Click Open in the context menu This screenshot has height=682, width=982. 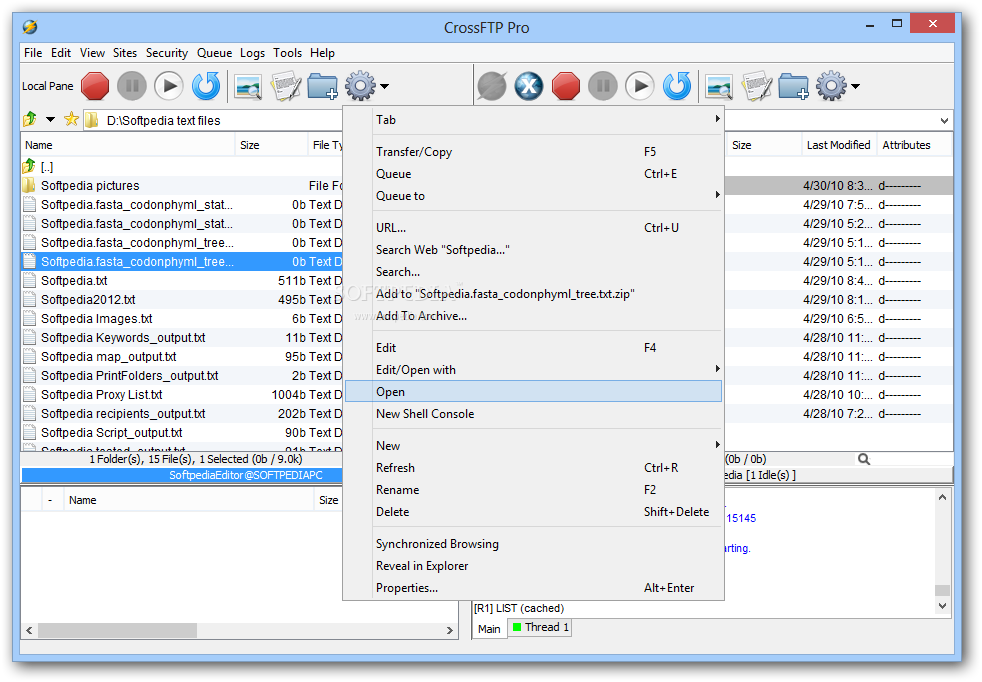pyautogui.click(x=534, y=392)
